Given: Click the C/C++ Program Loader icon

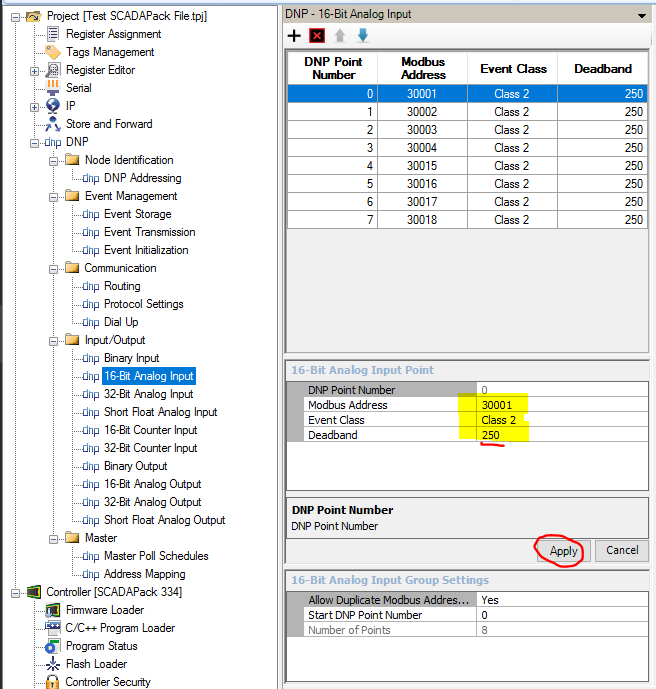Looking at the screenshot, I should pyautogui.click(x=53, y=628).
